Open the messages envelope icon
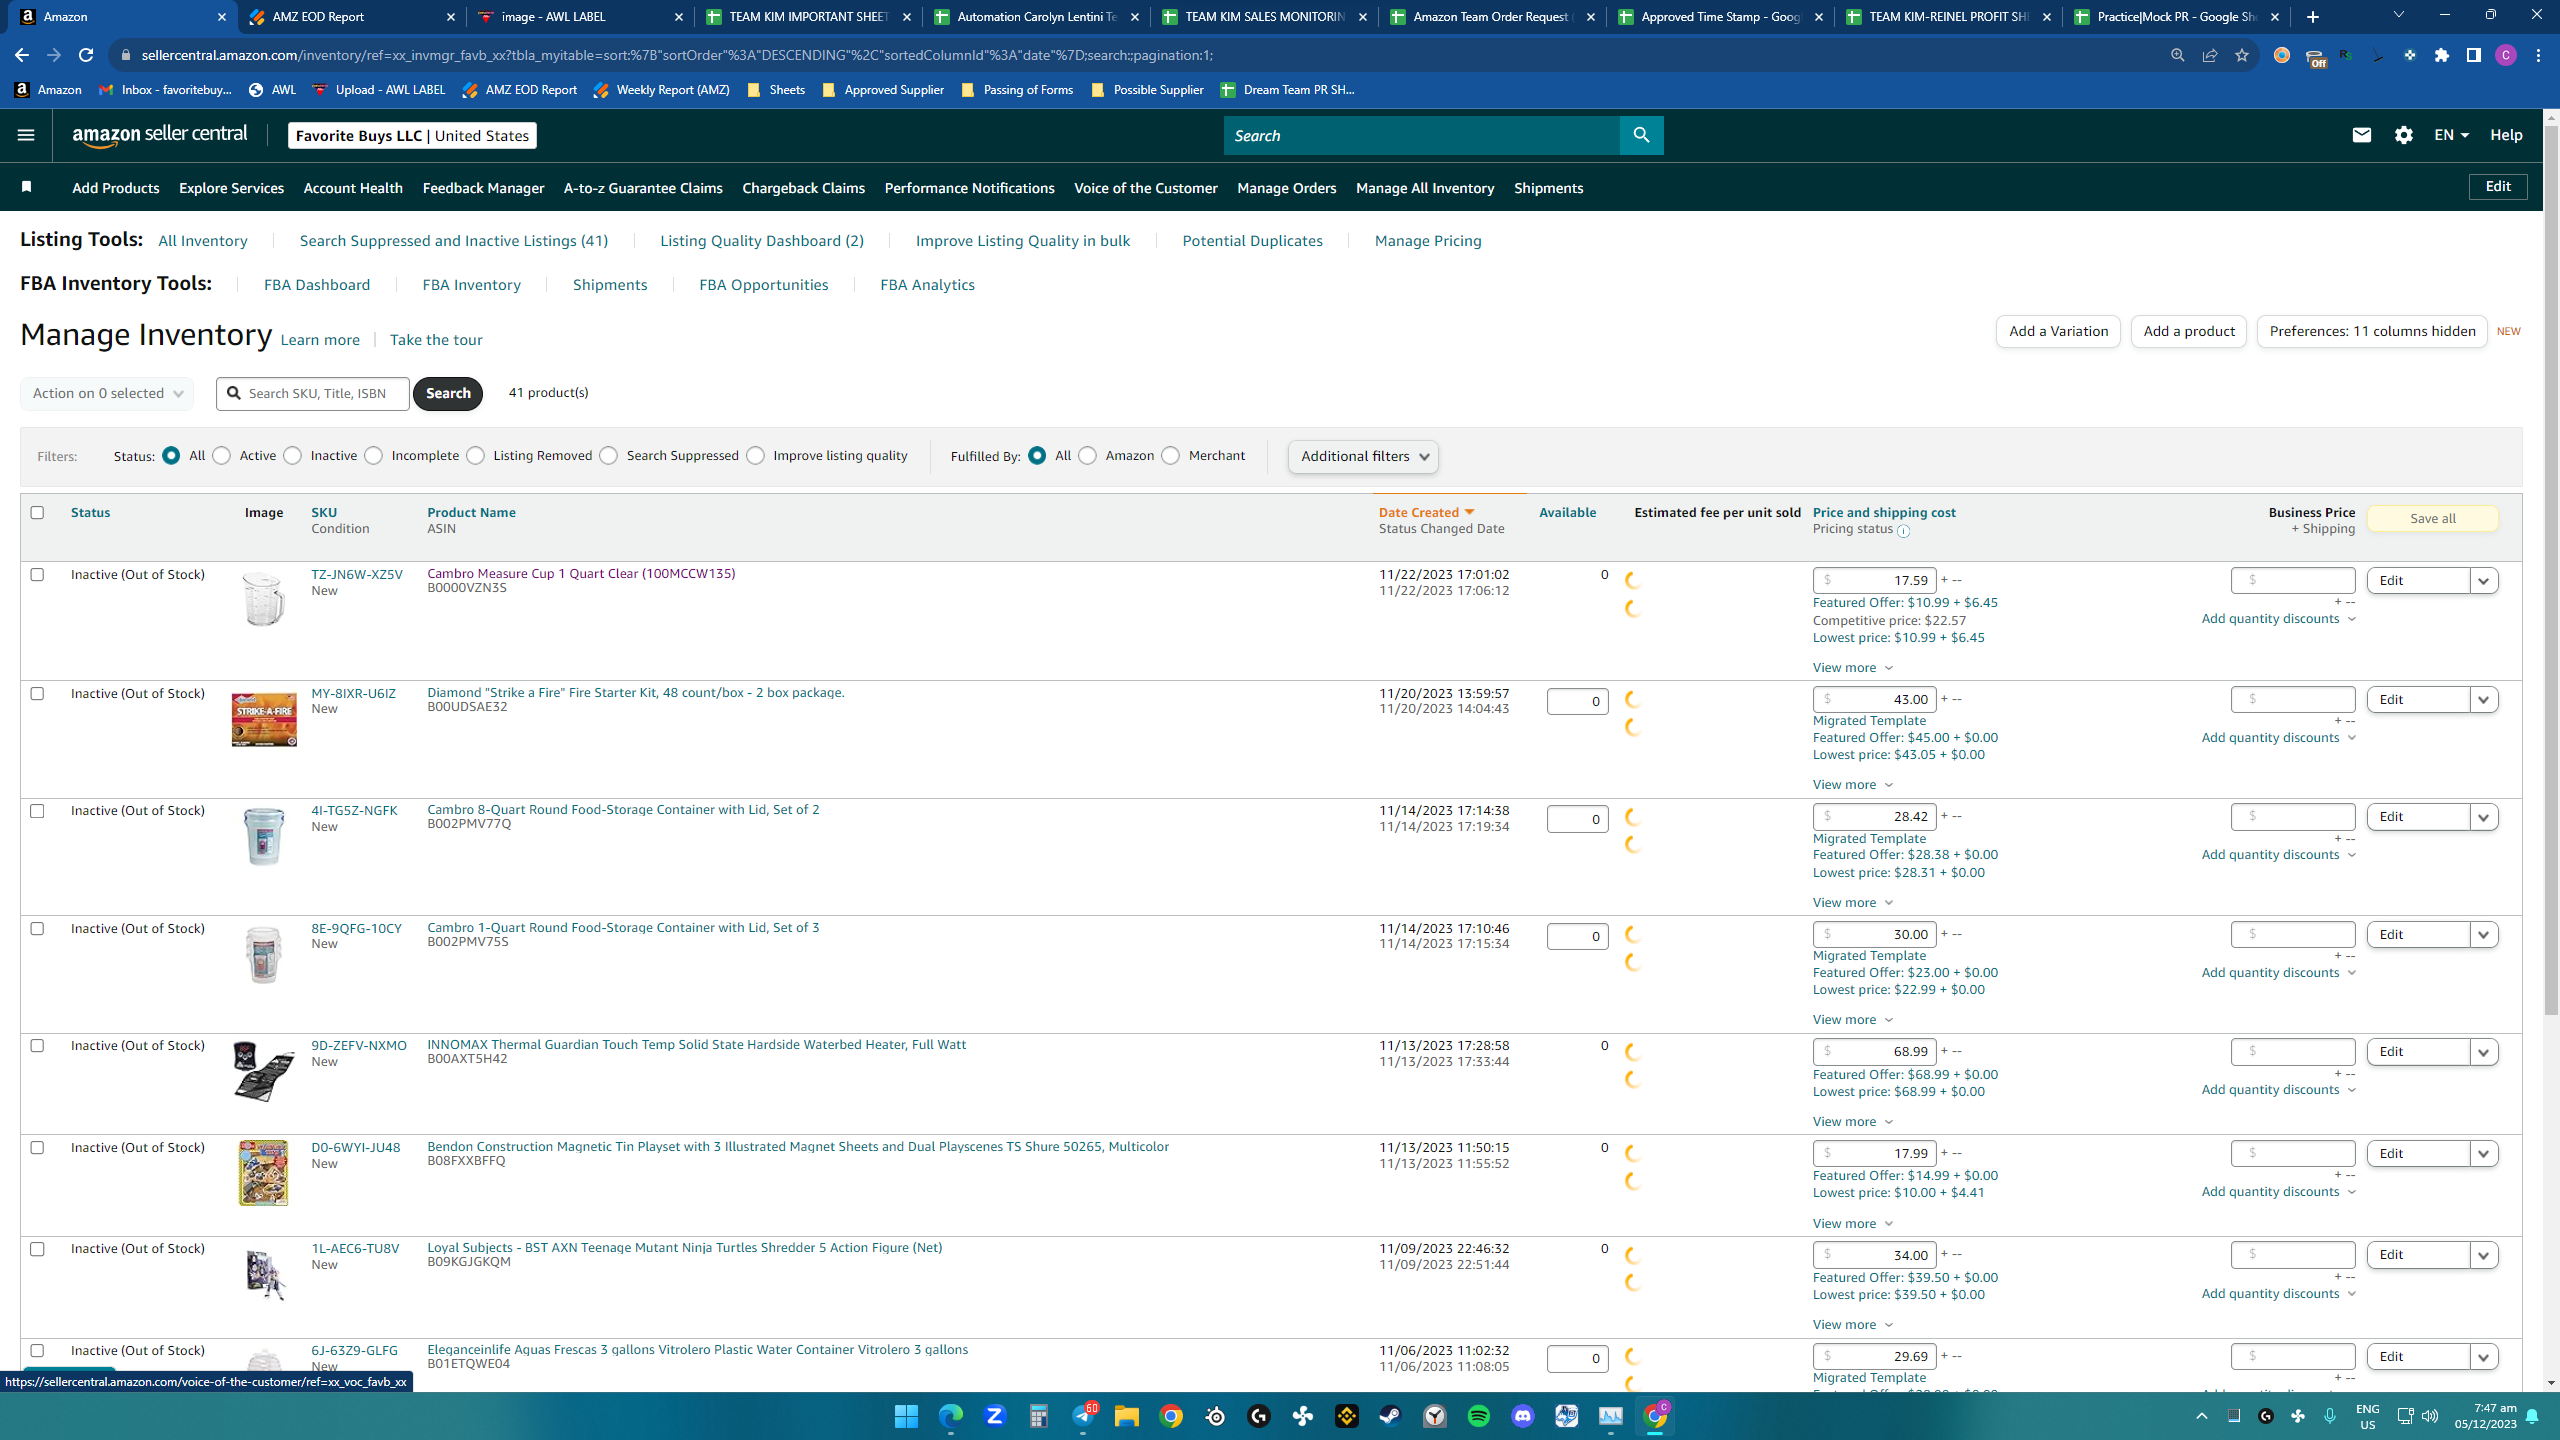 point(2361,135)
